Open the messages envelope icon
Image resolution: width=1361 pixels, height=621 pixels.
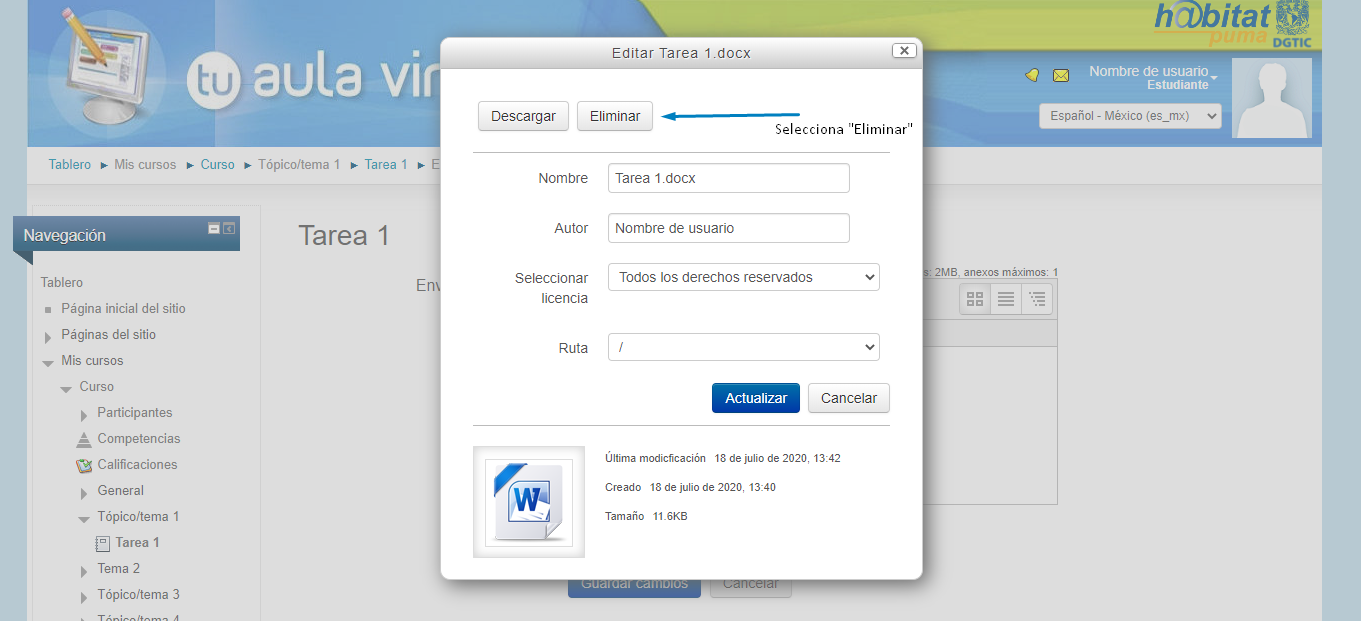coord(1061,75)
